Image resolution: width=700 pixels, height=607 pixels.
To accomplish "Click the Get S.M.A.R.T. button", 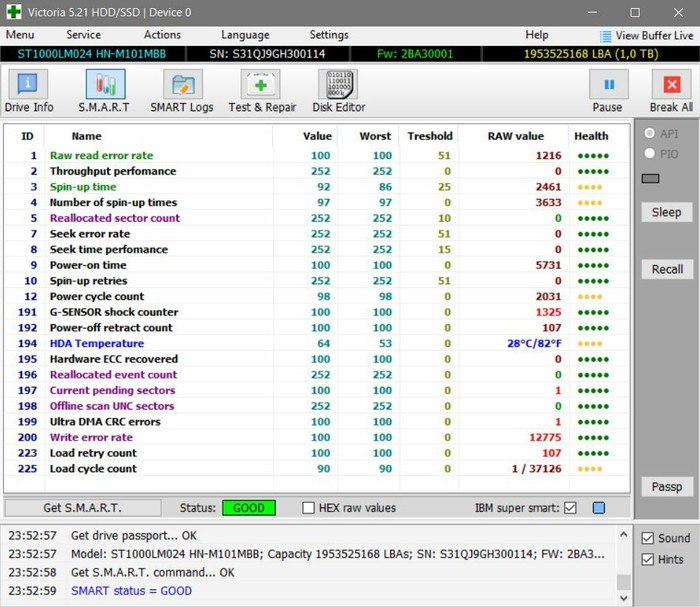I will pos(82,508).
